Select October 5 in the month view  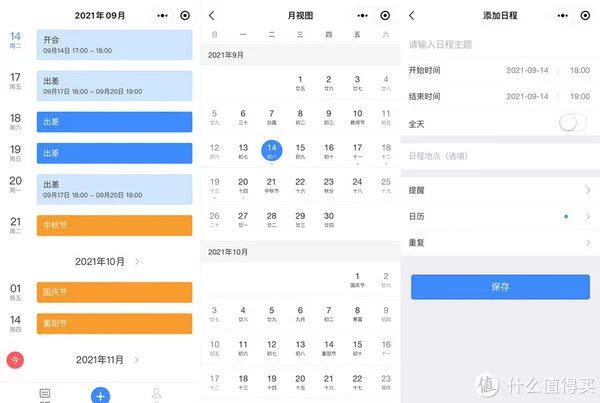272,314
